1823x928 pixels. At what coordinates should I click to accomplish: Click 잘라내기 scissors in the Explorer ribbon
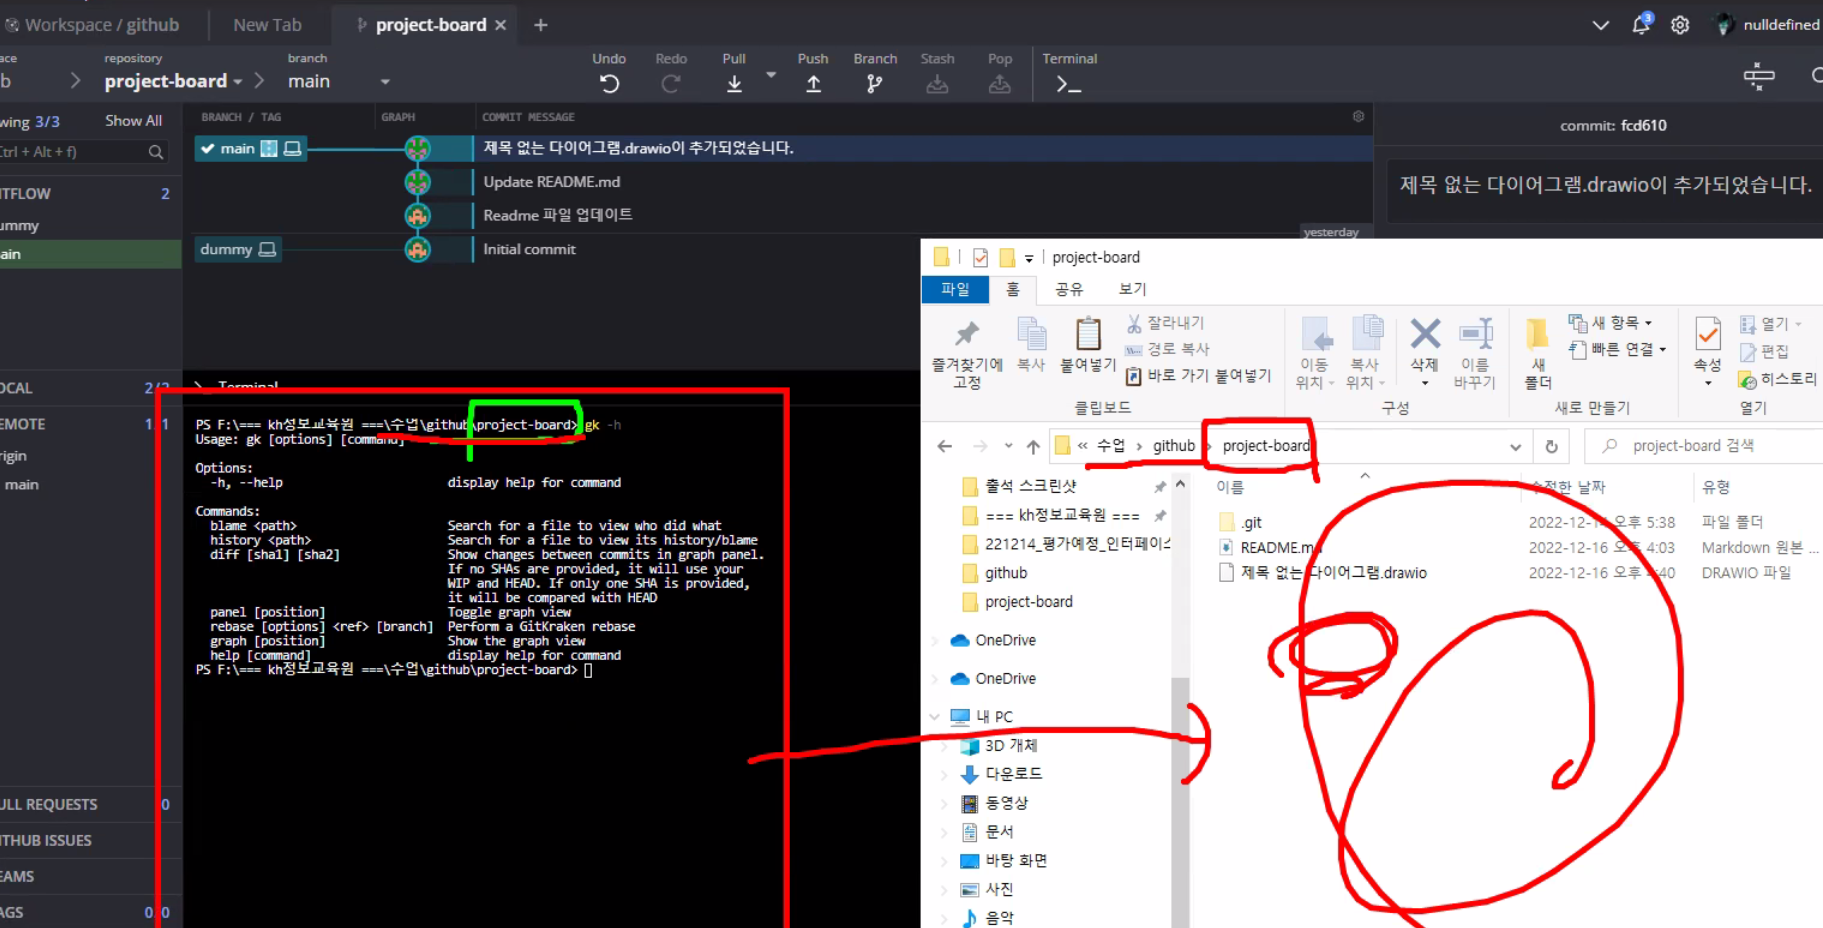click(x=1165, y=323)
